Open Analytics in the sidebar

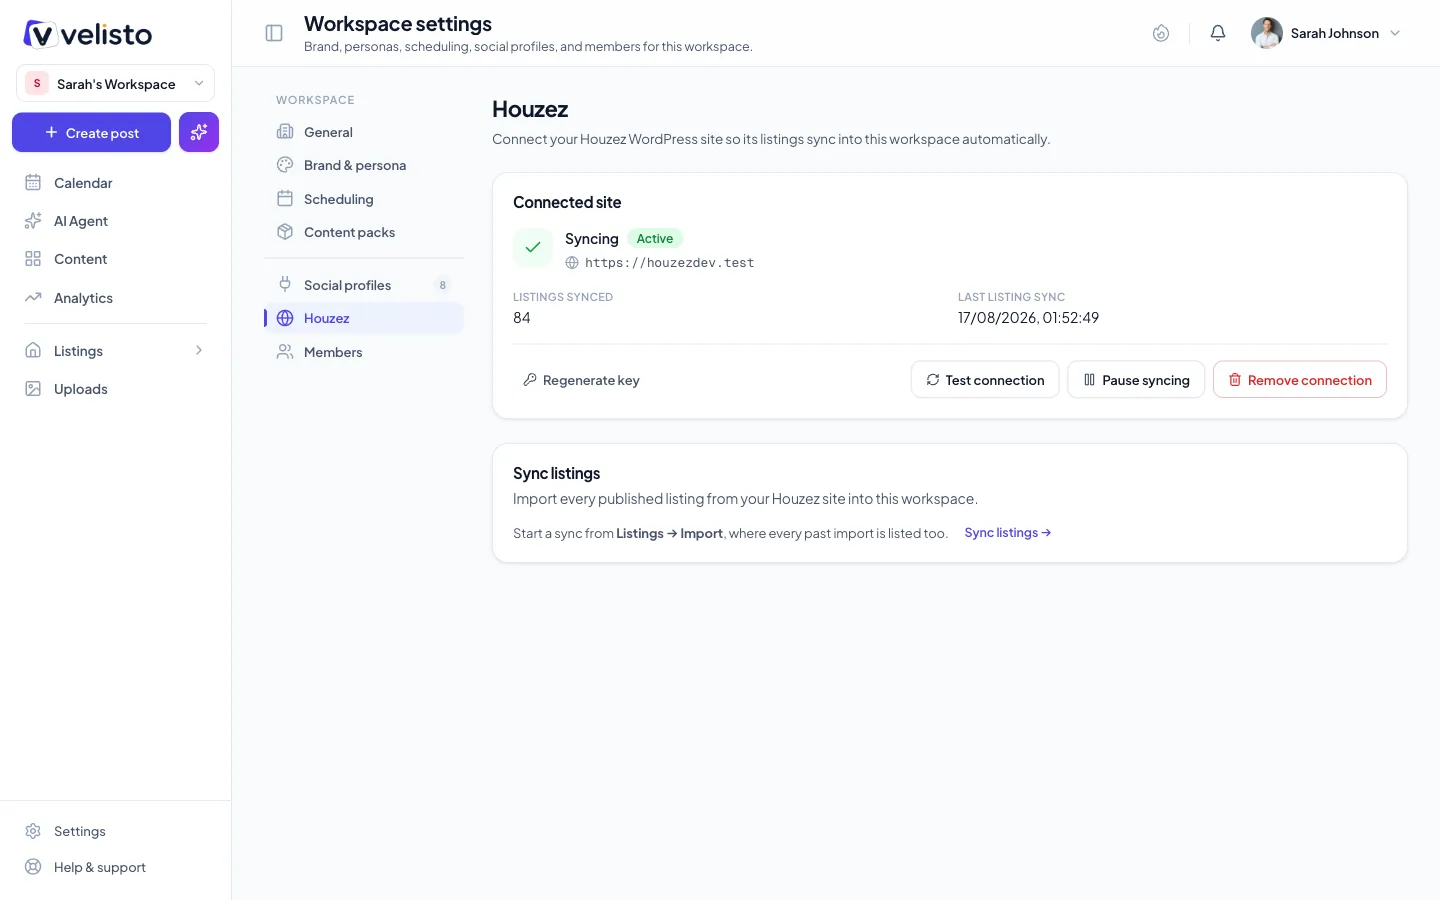(x=115, y=298)
